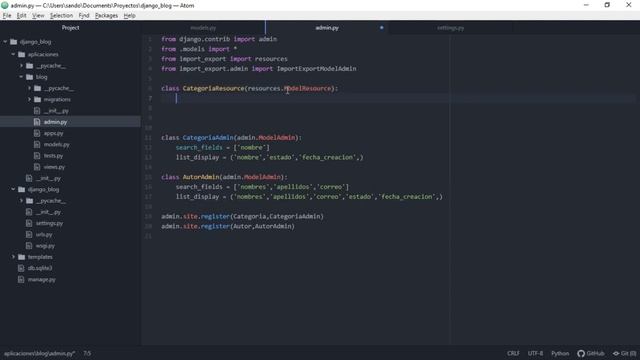Collapse the aplicaciones folder chevron
The height and width of the screenshot is (360, 640).
pos(13,54)
